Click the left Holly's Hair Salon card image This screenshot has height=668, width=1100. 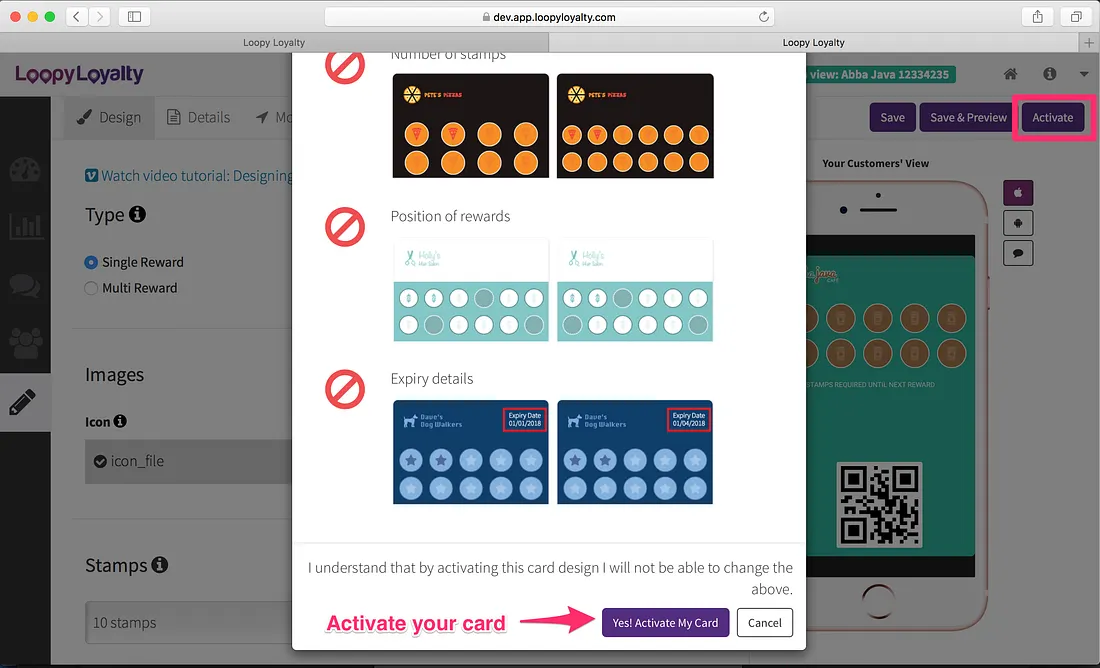coord(471,290)
